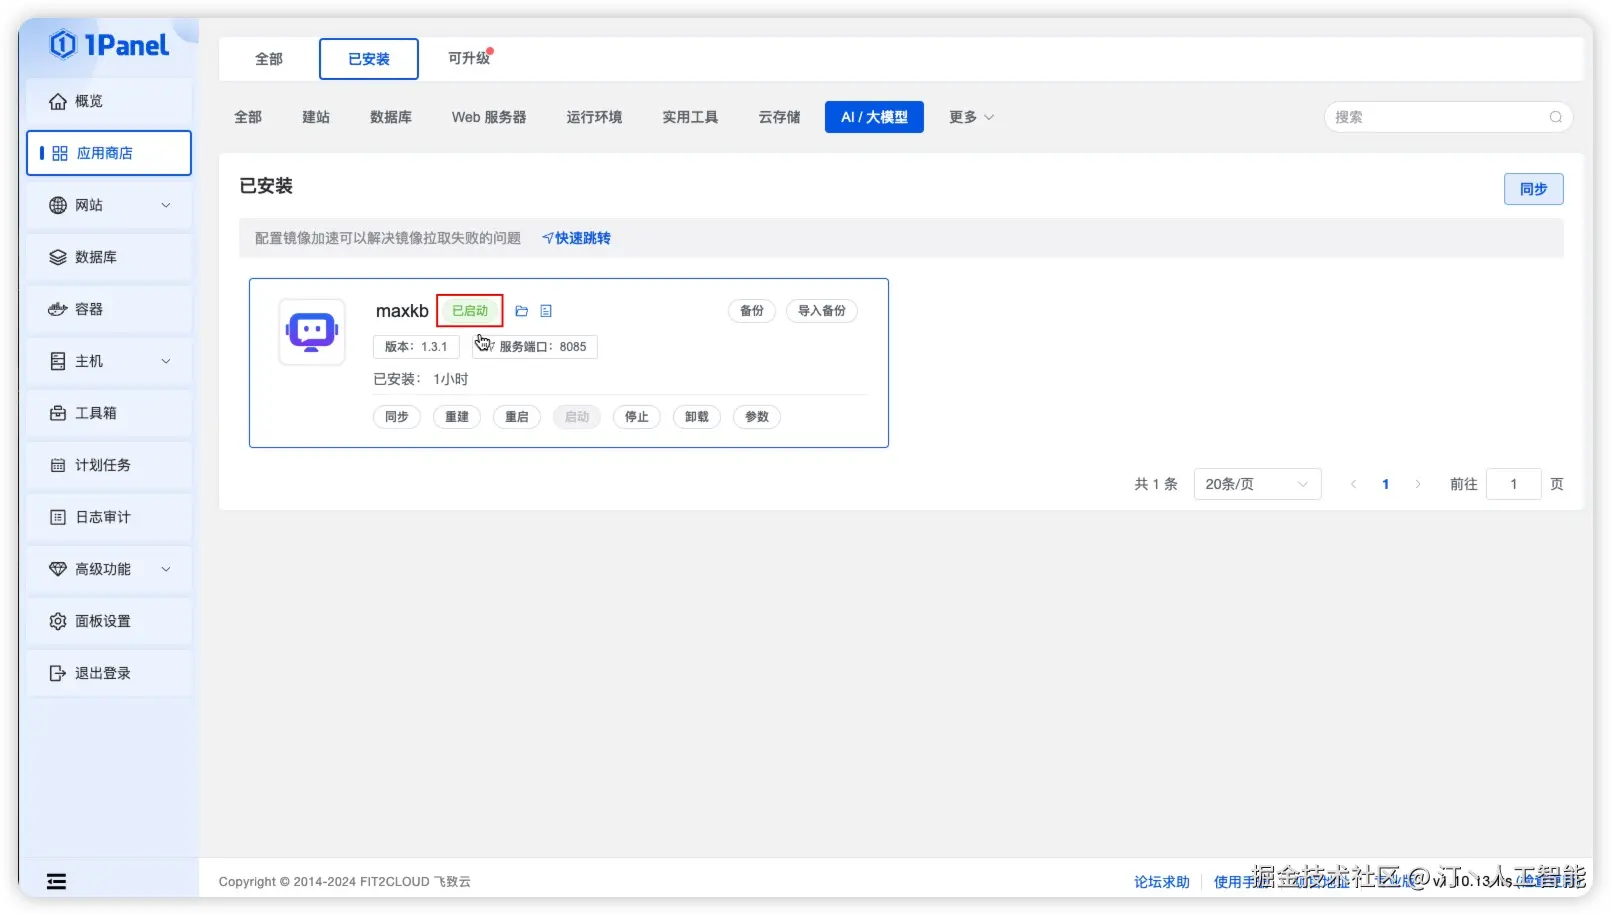Click 停止 to stop maxkb
1611x915 pixels.
tap(637, 417)
